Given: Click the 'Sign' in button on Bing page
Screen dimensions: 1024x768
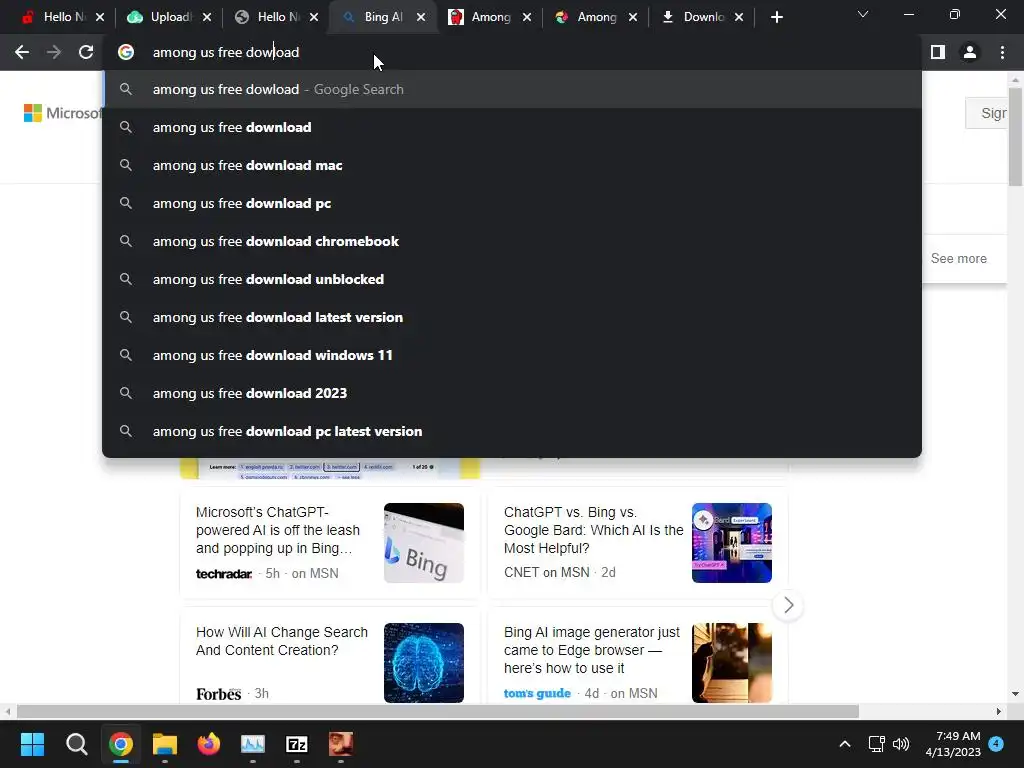Looking at the screenshot, I should (987, 113).
